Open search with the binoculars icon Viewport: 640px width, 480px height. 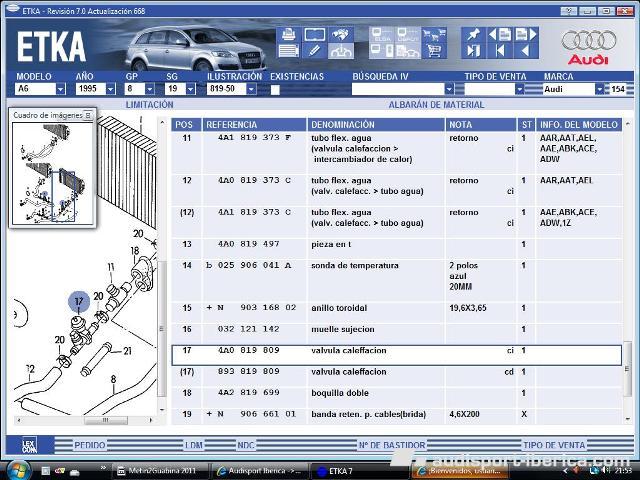(341, 35)
